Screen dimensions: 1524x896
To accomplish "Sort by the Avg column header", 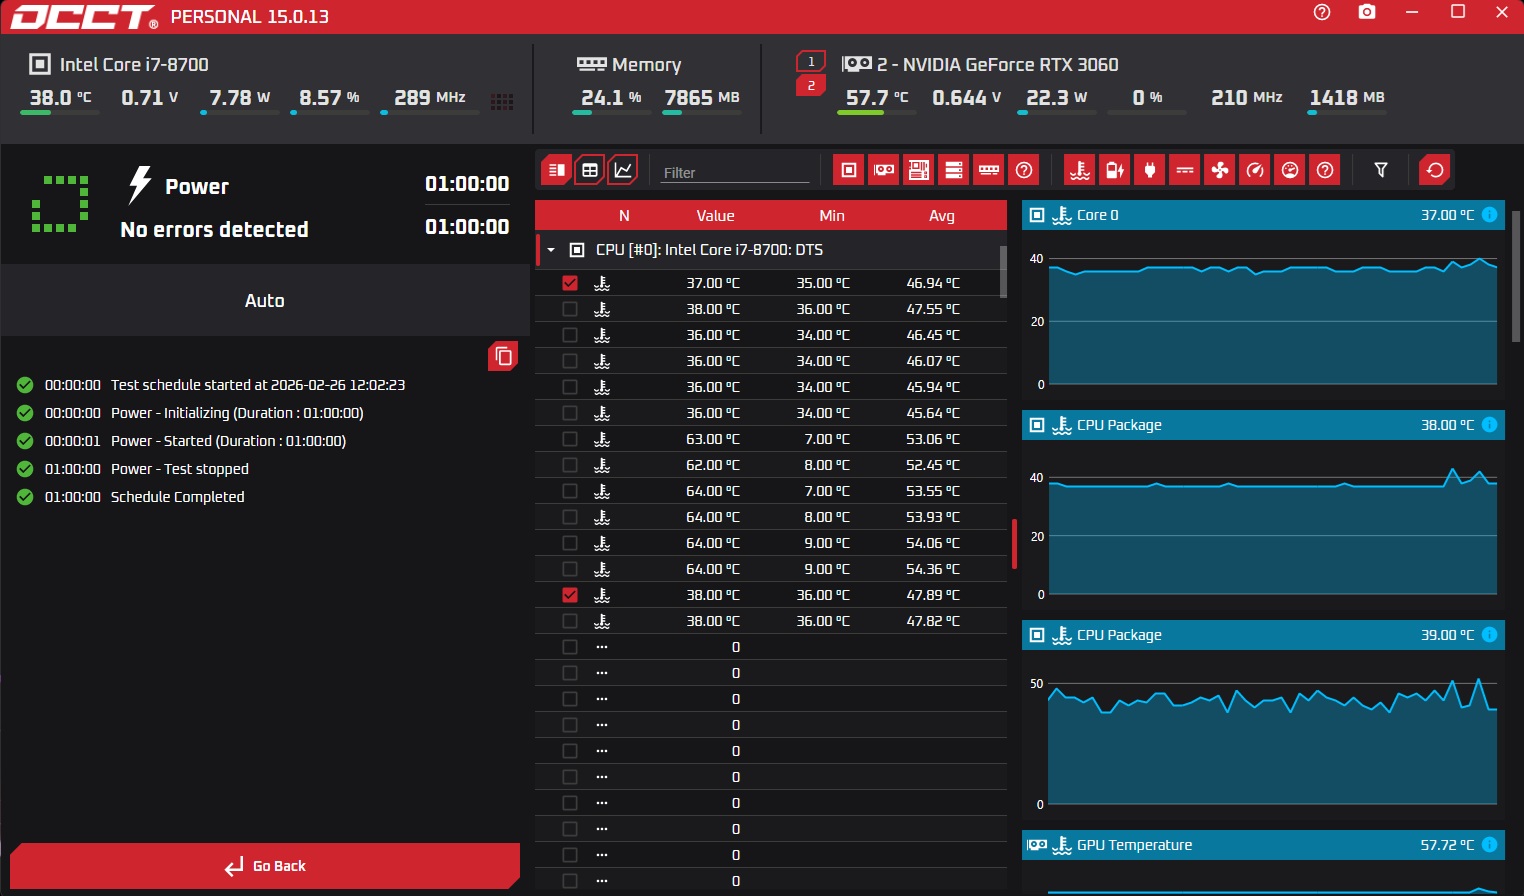I will [x=941, y=215].
